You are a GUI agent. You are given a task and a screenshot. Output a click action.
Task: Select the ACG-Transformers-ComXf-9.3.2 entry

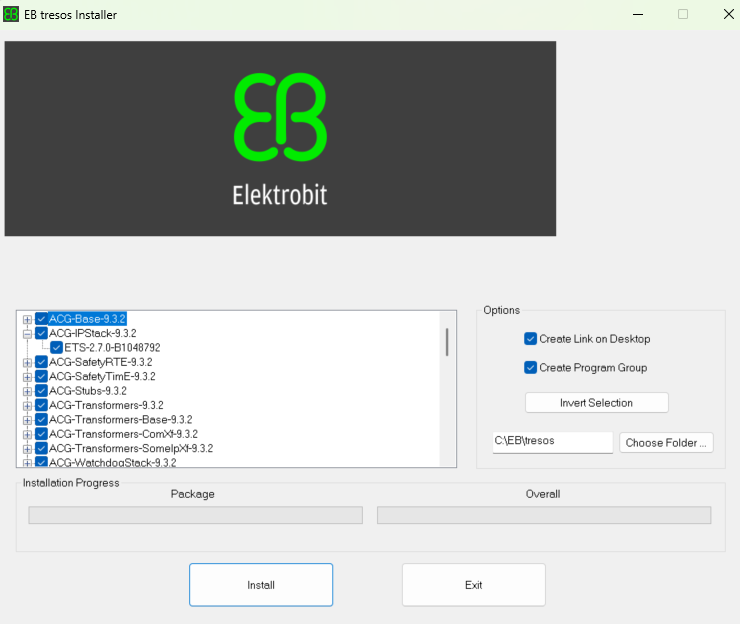(123, 434)
